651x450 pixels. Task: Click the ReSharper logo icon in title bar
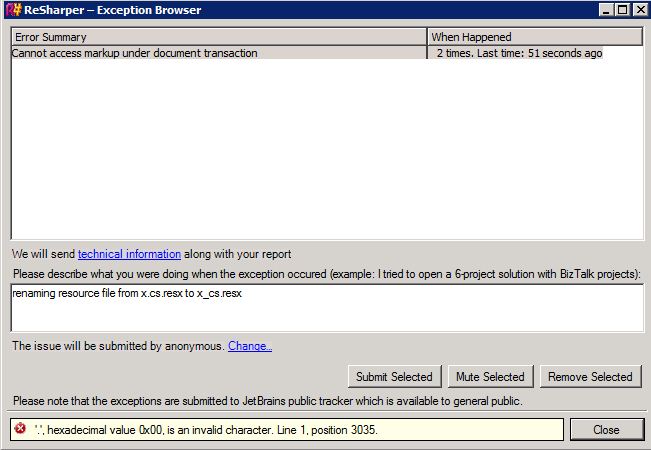tap(14, 10)
